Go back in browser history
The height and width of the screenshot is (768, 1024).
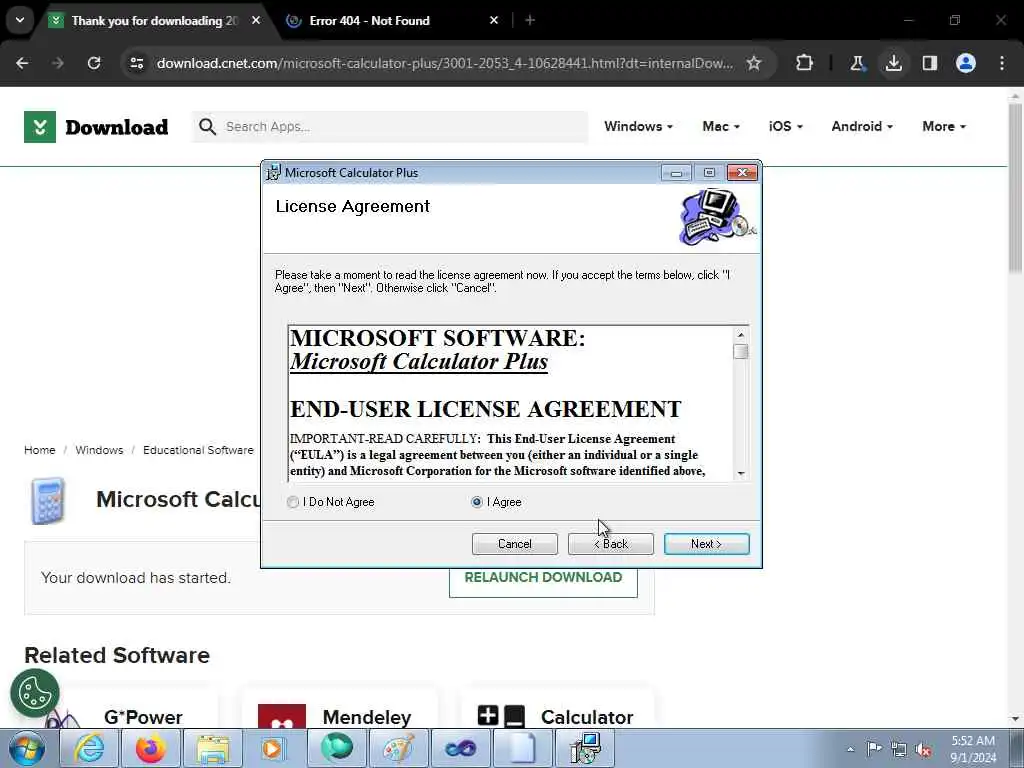click(22, 63)
